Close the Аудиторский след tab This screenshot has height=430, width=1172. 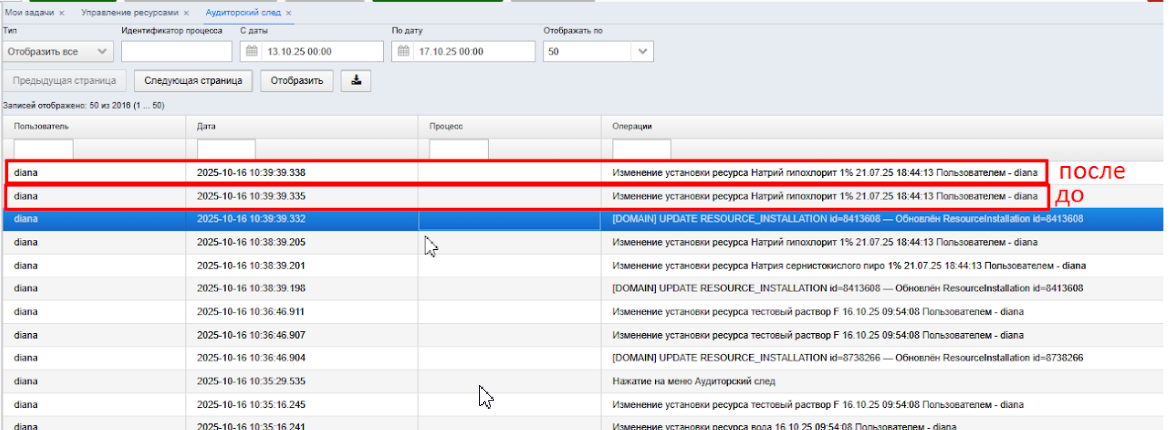tap(289, 13)
